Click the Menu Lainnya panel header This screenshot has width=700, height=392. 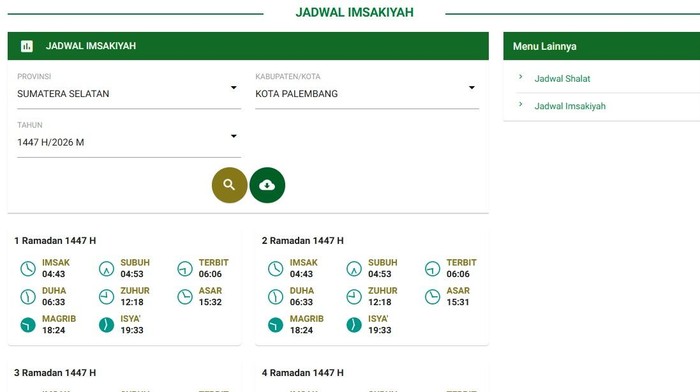tap(601, 46)
